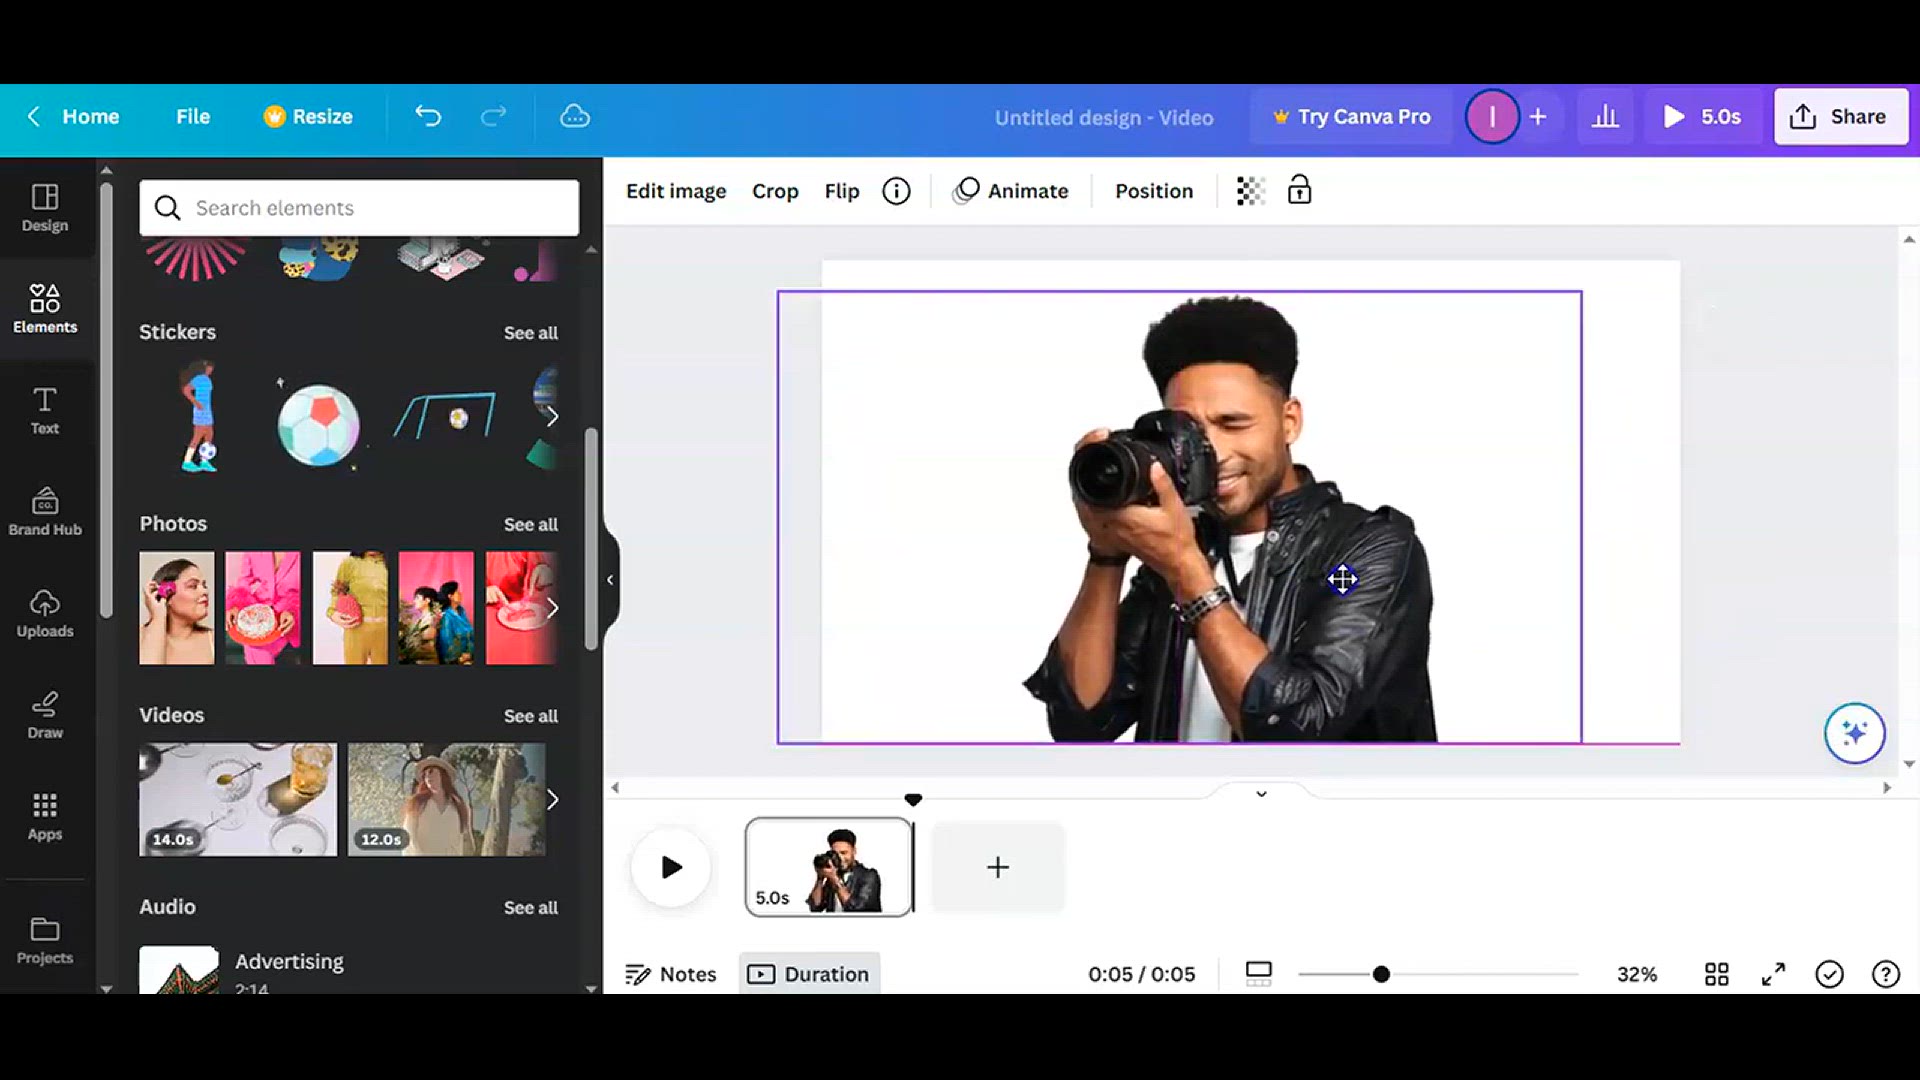1920x1080 pixels.
Task: Expand Stickers row with right chevron
Action: point(552,417)
